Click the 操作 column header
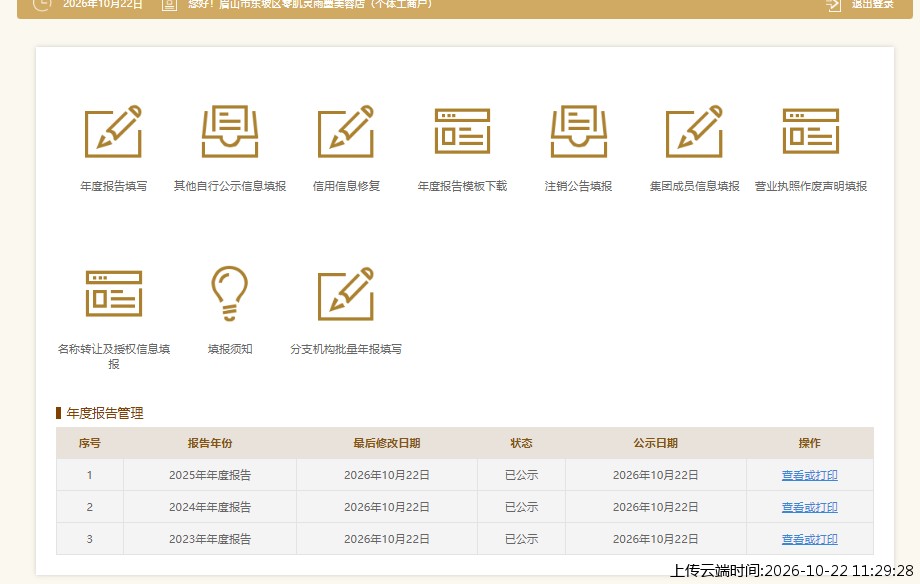Image resolution: width=920 pixels, height=584 pixels. tap(810, 443)
